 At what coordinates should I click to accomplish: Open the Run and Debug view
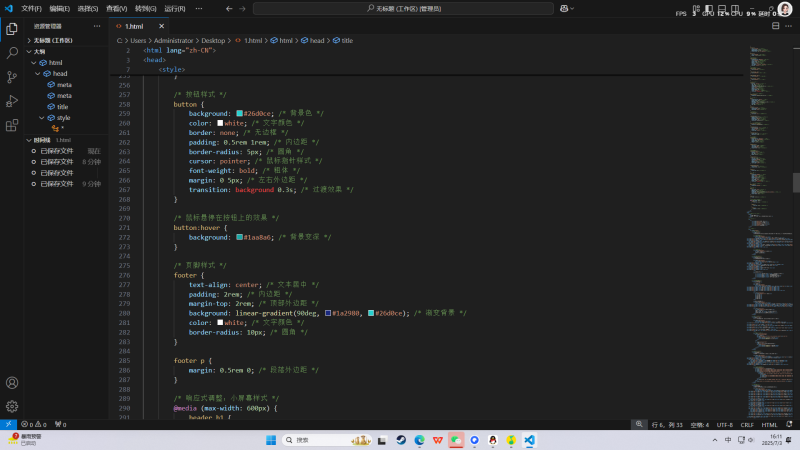pos(12,101)
